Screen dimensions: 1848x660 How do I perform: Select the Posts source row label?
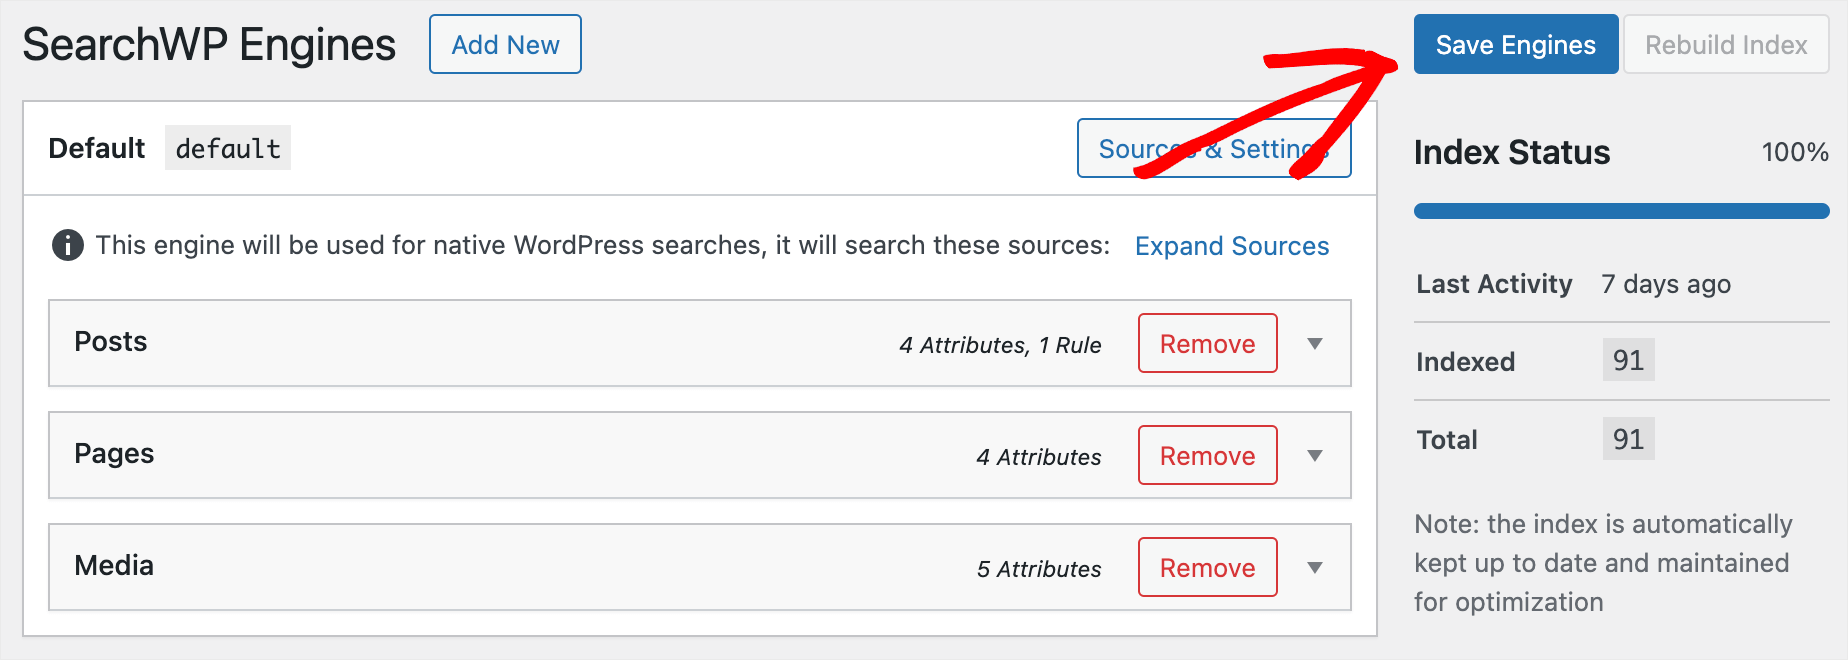111,342
